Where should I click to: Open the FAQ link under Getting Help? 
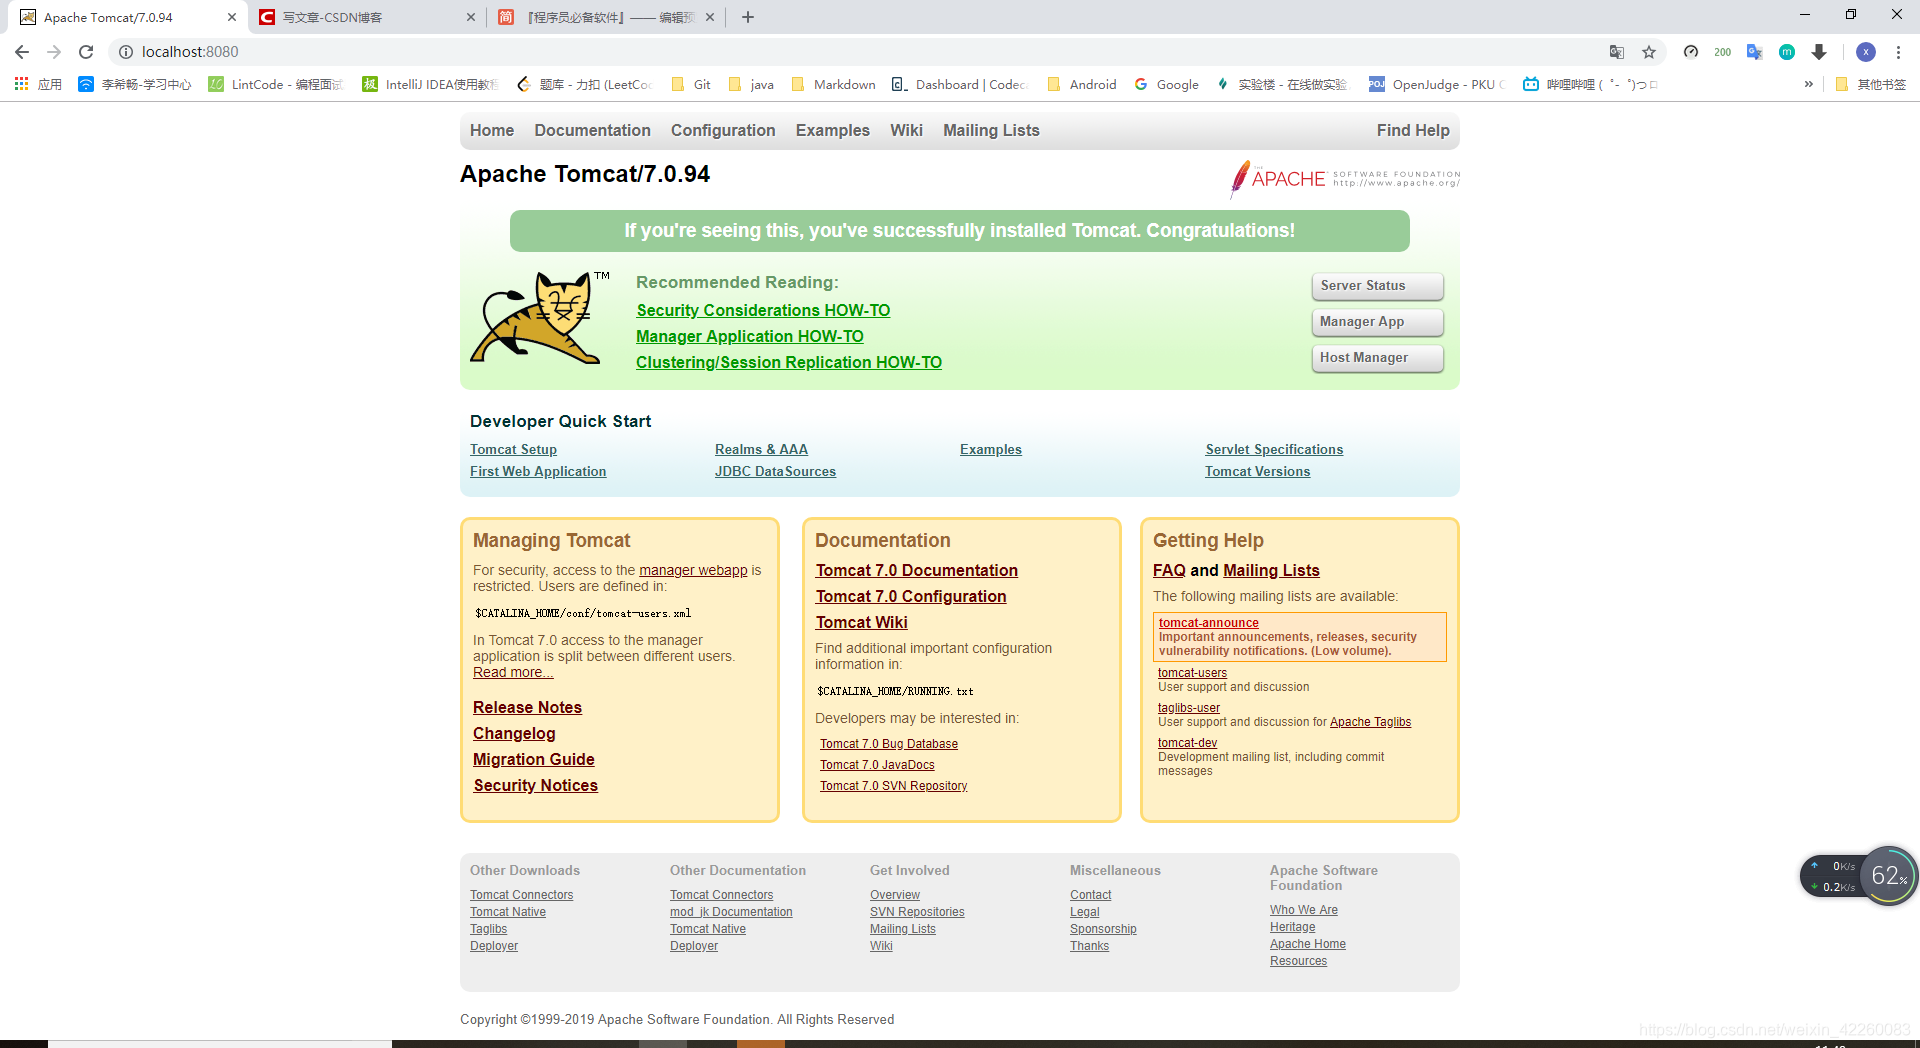(1169, 570)
